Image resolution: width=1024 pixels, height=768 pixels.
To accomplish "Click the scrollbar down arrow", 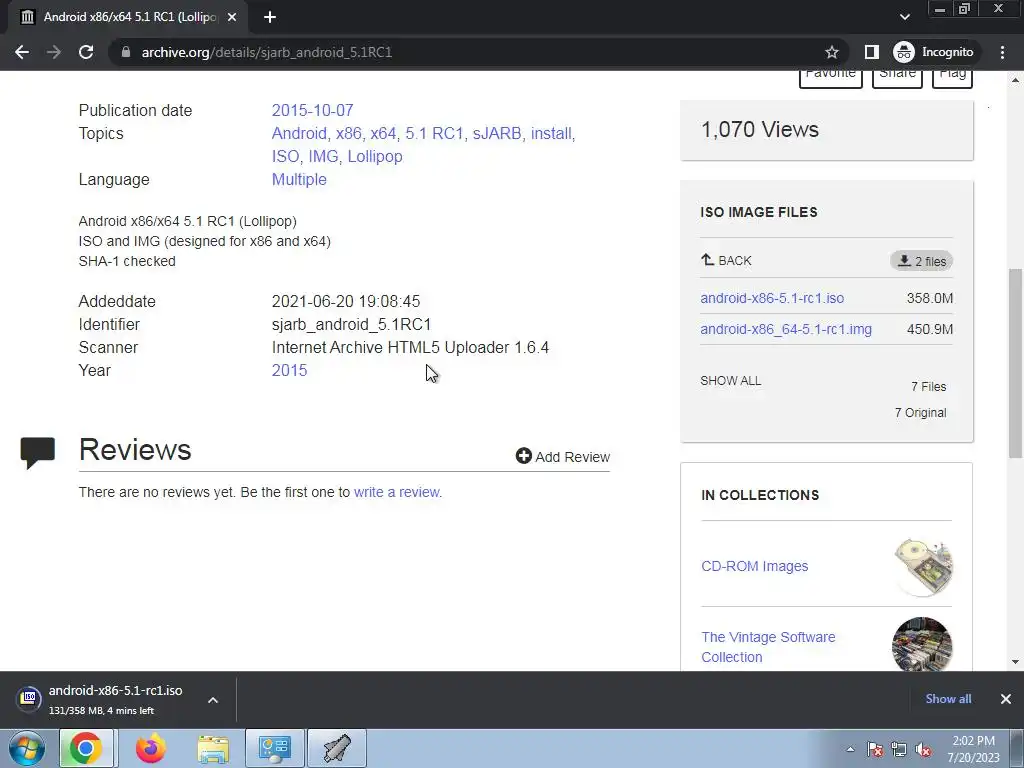I will pos(1016,662).
